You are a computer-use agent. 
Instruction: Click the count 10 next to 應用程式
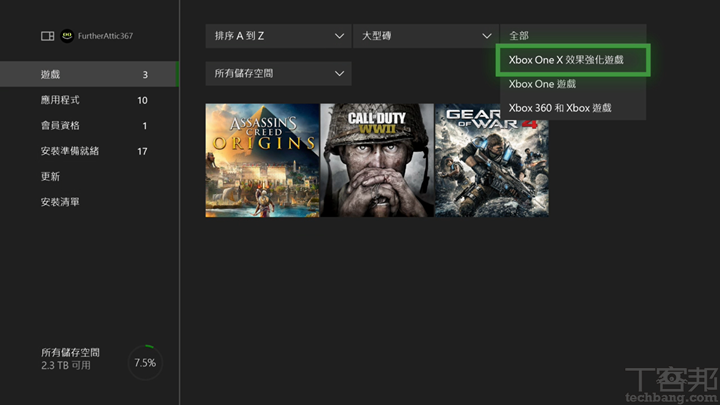click(x=142, y=100)
